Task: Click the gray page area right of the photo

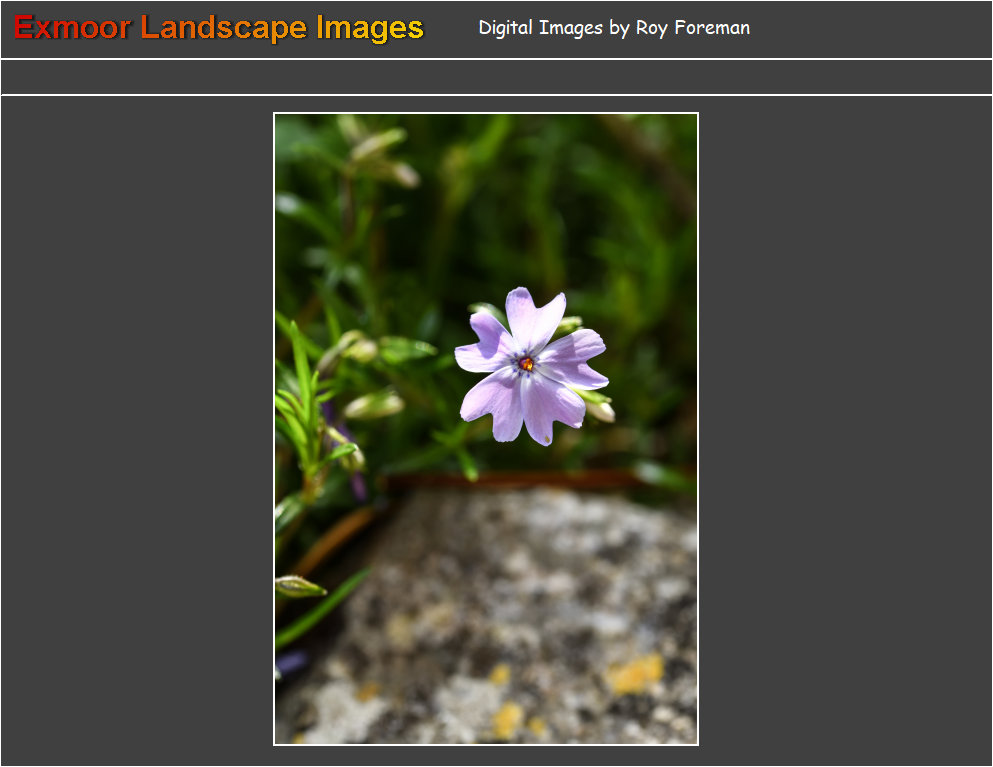Action: [x=845, y=430]
